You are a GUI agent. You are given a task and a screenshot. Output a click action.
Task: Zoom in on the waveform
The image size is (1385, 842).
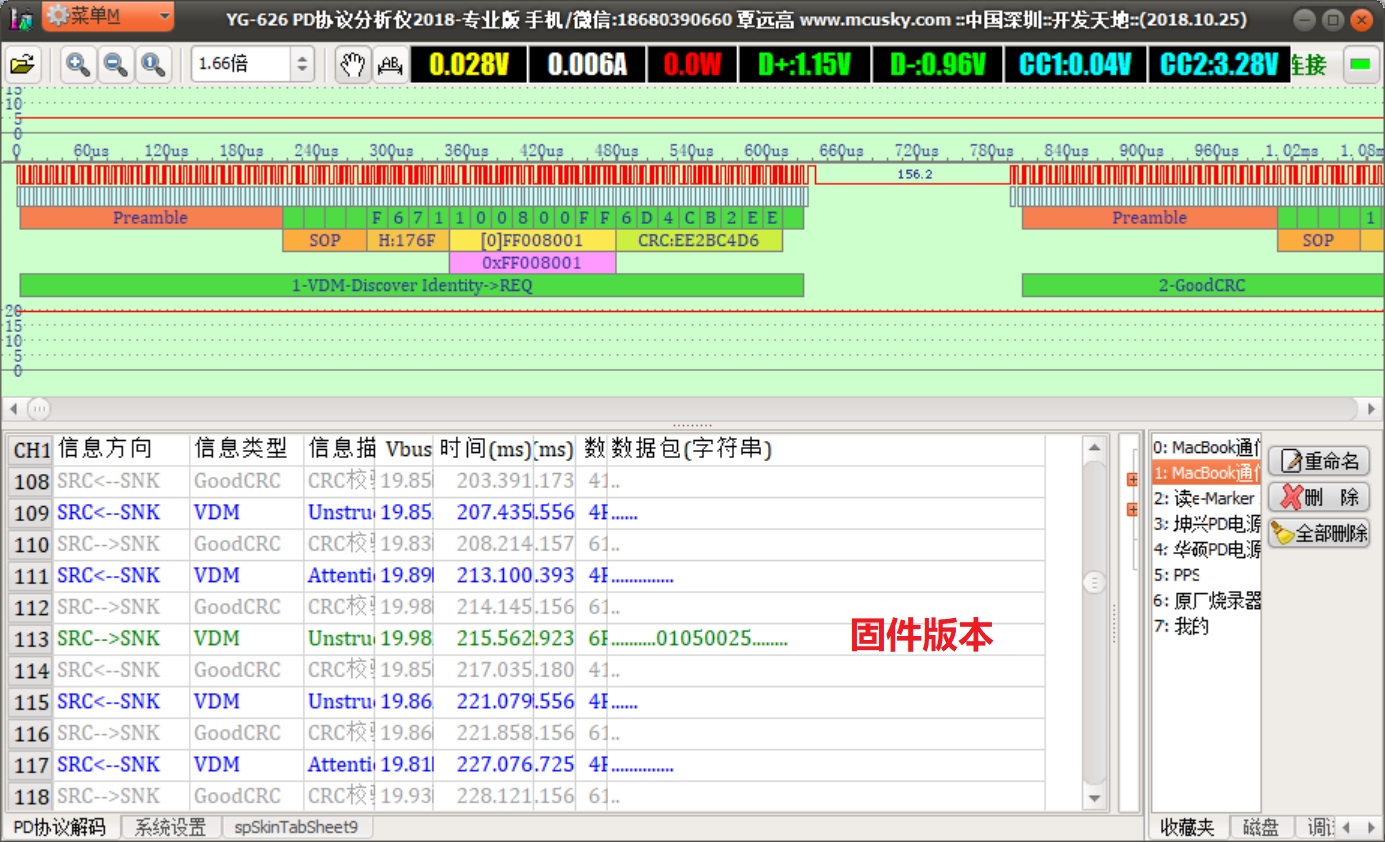(x=77, y=65)
